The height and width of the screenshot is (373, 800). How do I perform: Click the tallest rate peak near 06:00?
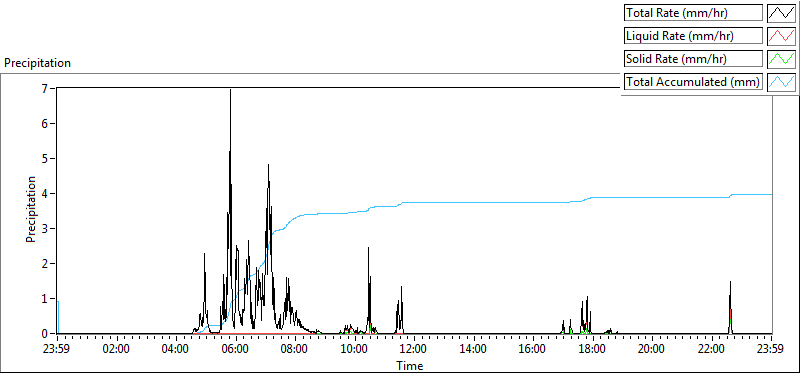coord(230,91)
